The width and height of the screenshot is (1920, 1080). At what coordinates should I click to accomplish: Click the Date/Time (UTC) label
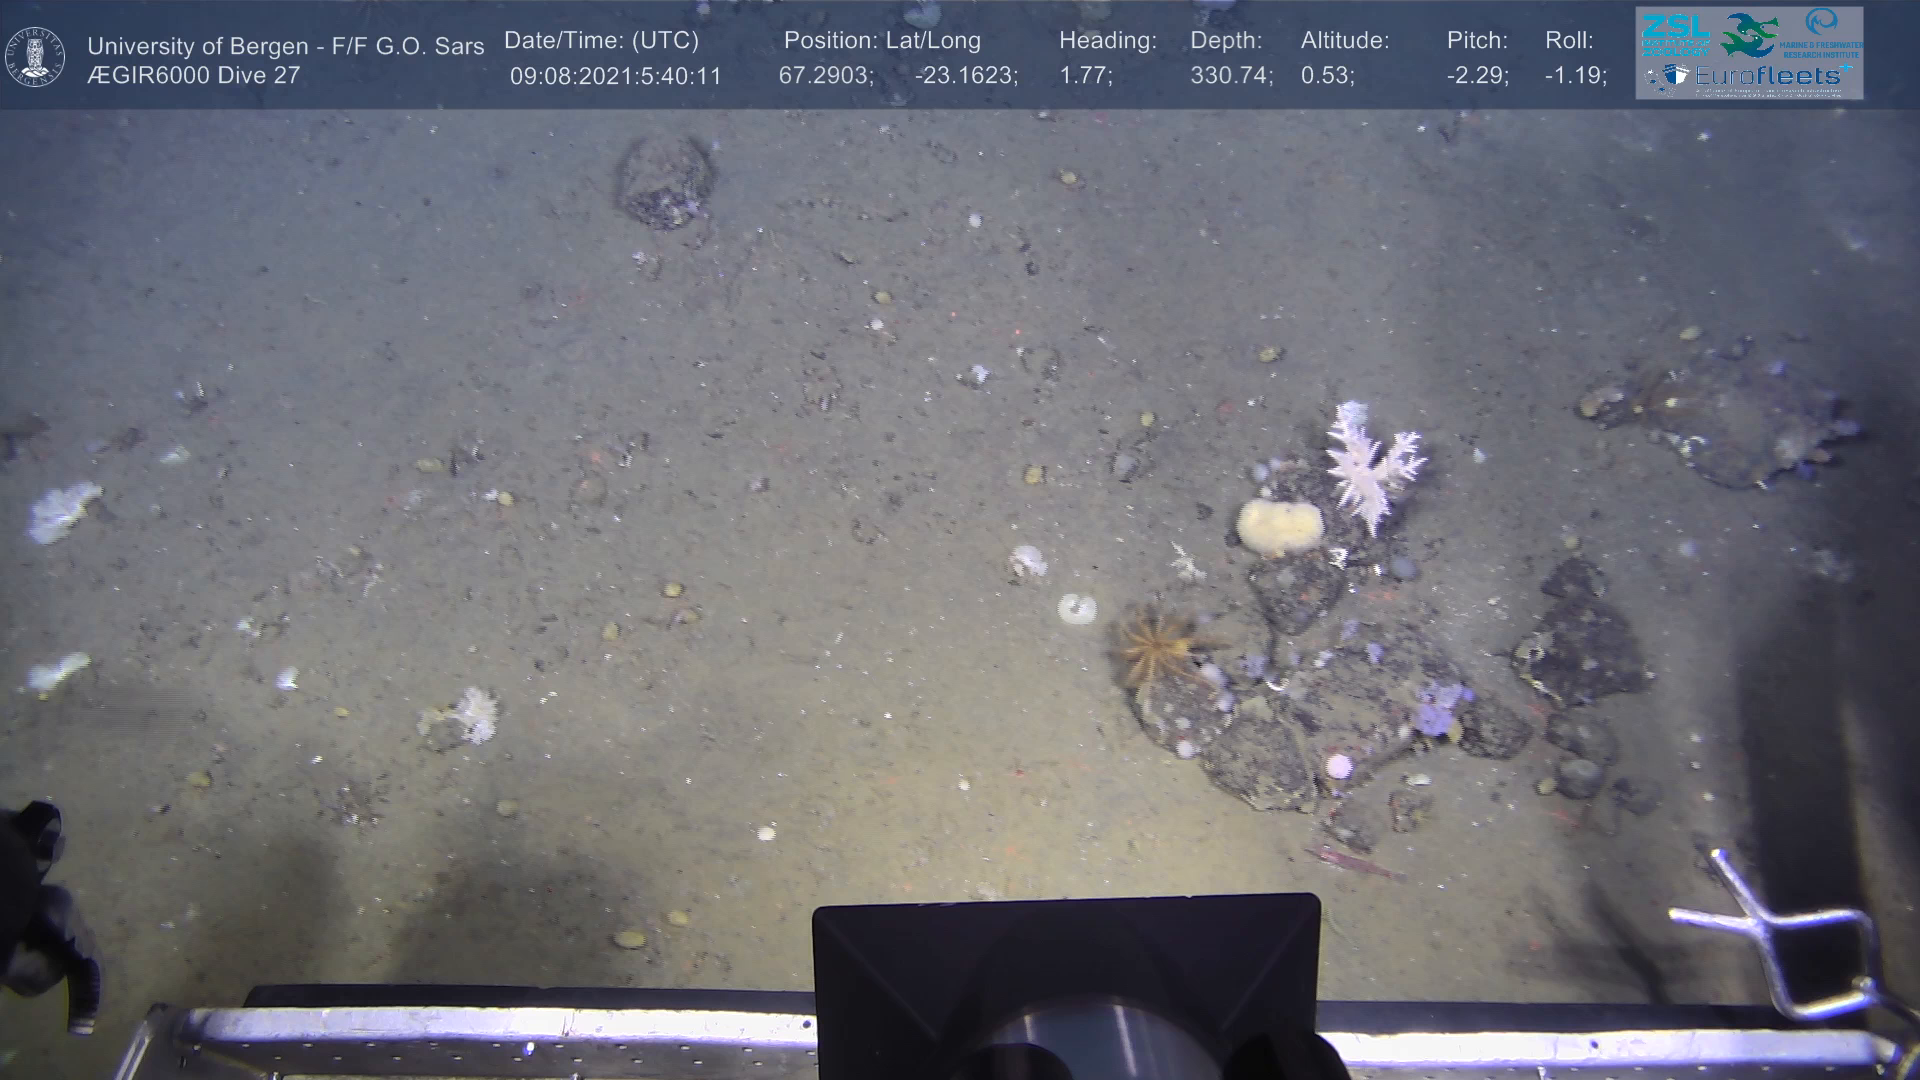pos(601,41)
